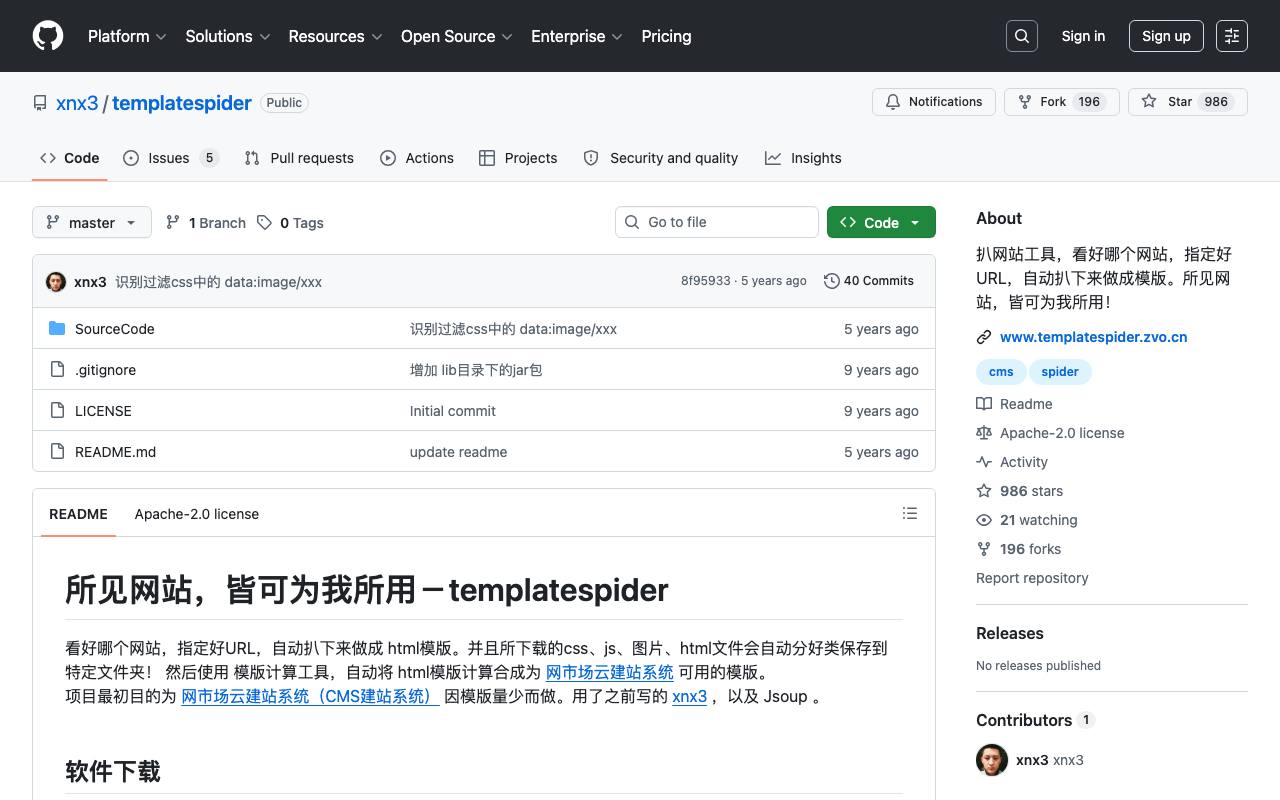Select the Code repository tab
This screenshot has height=800, width=1280.
[70, 158]
